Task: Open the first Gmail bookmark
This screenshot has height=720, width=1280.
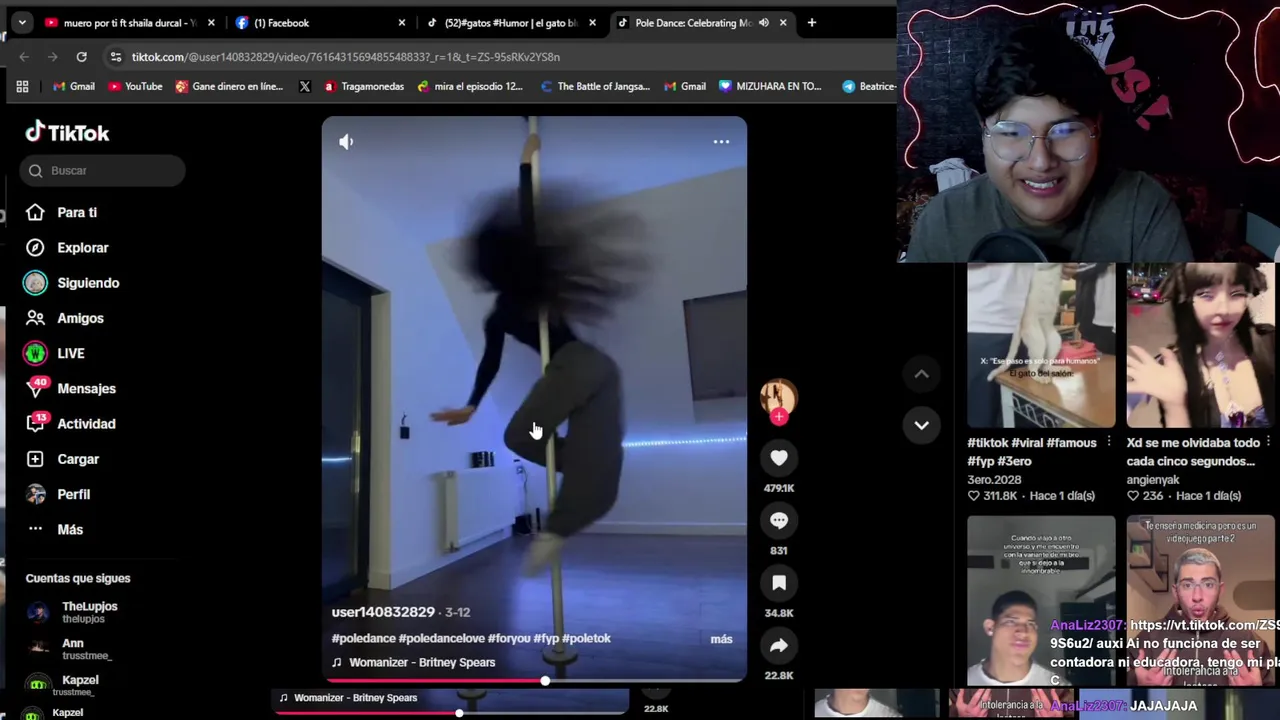Action: pos(74,86)
